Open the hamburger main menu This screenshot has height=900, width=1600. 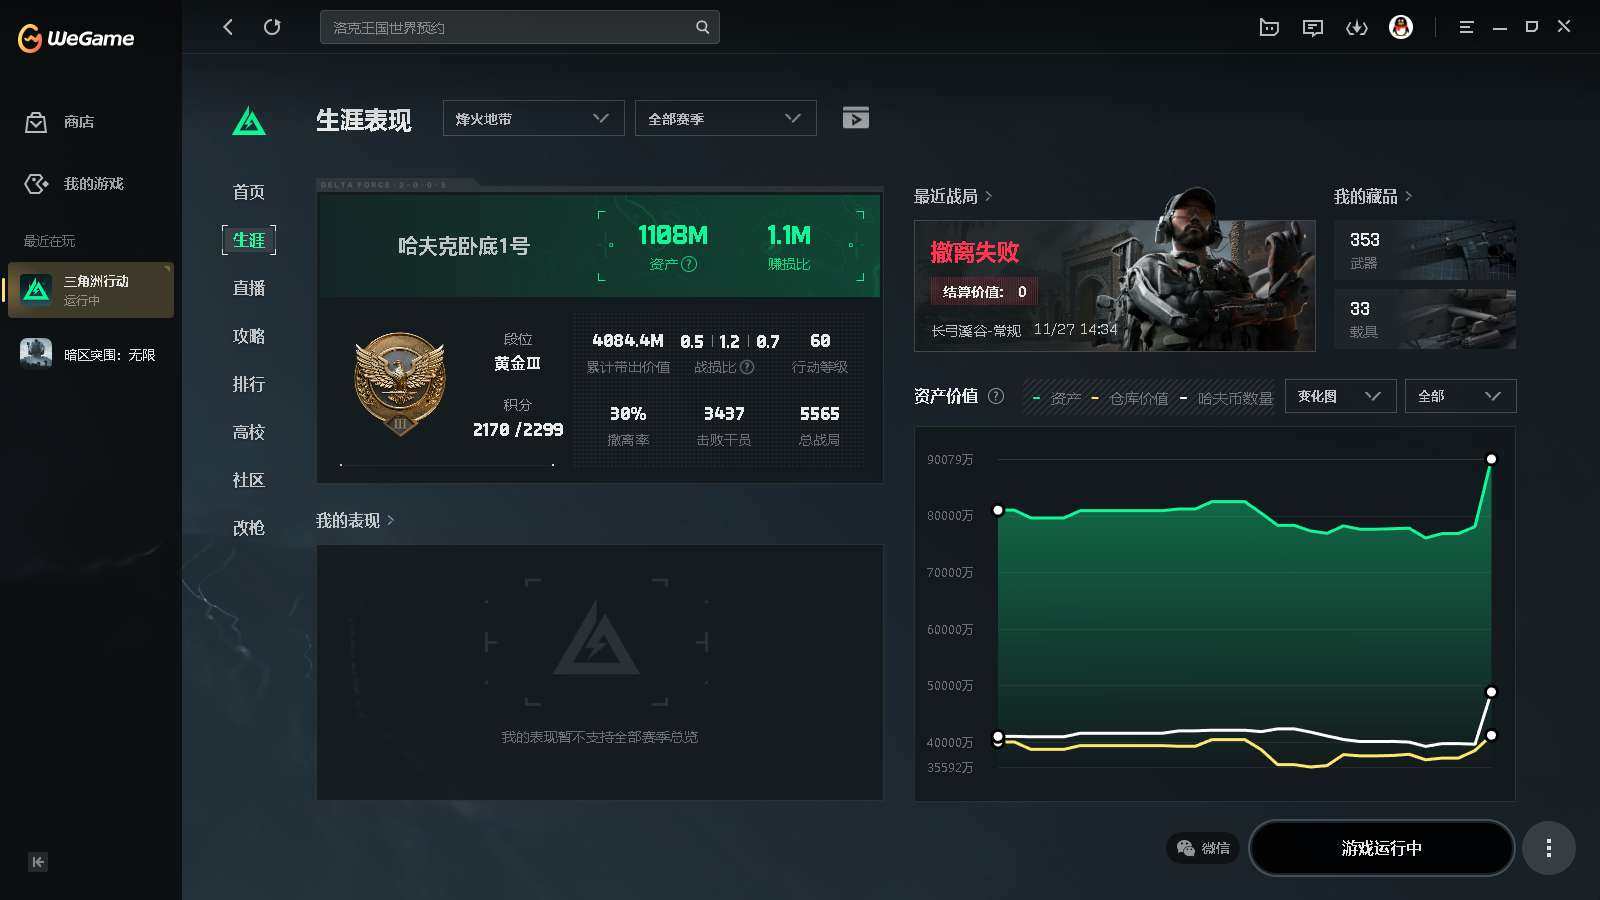(1466, 27)
